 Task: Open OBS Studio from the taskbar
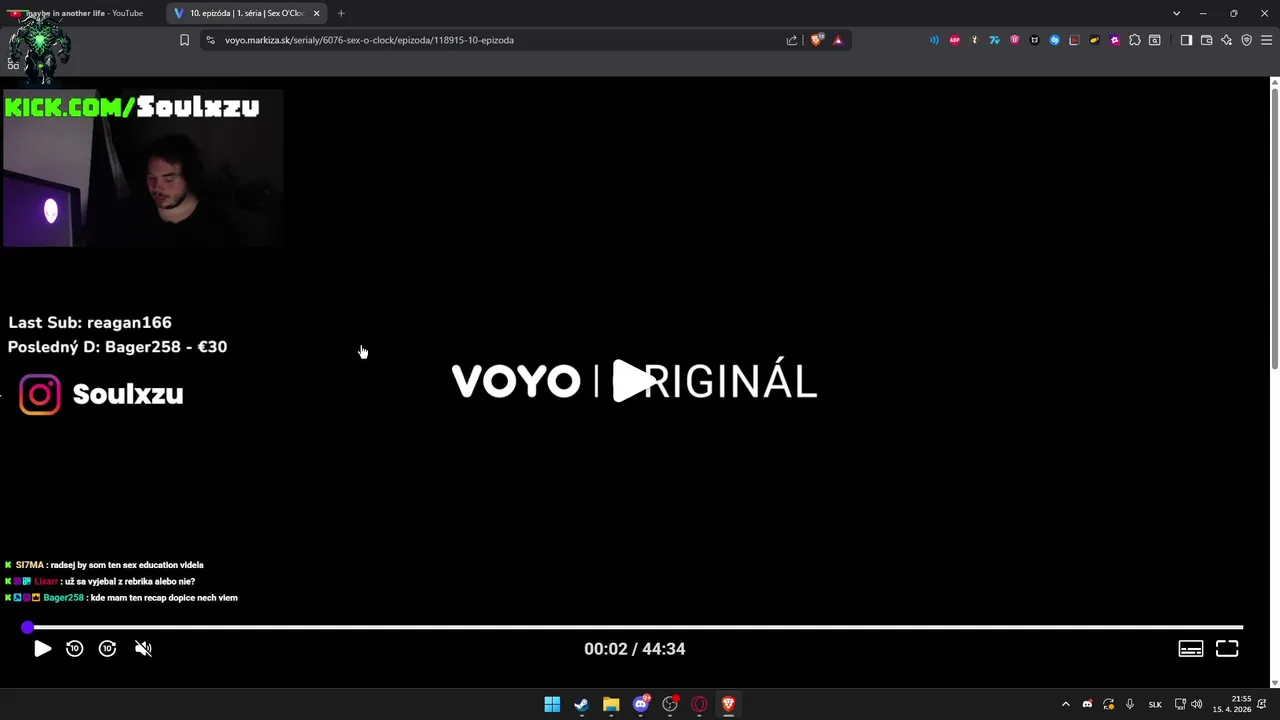tap(670, 704)
